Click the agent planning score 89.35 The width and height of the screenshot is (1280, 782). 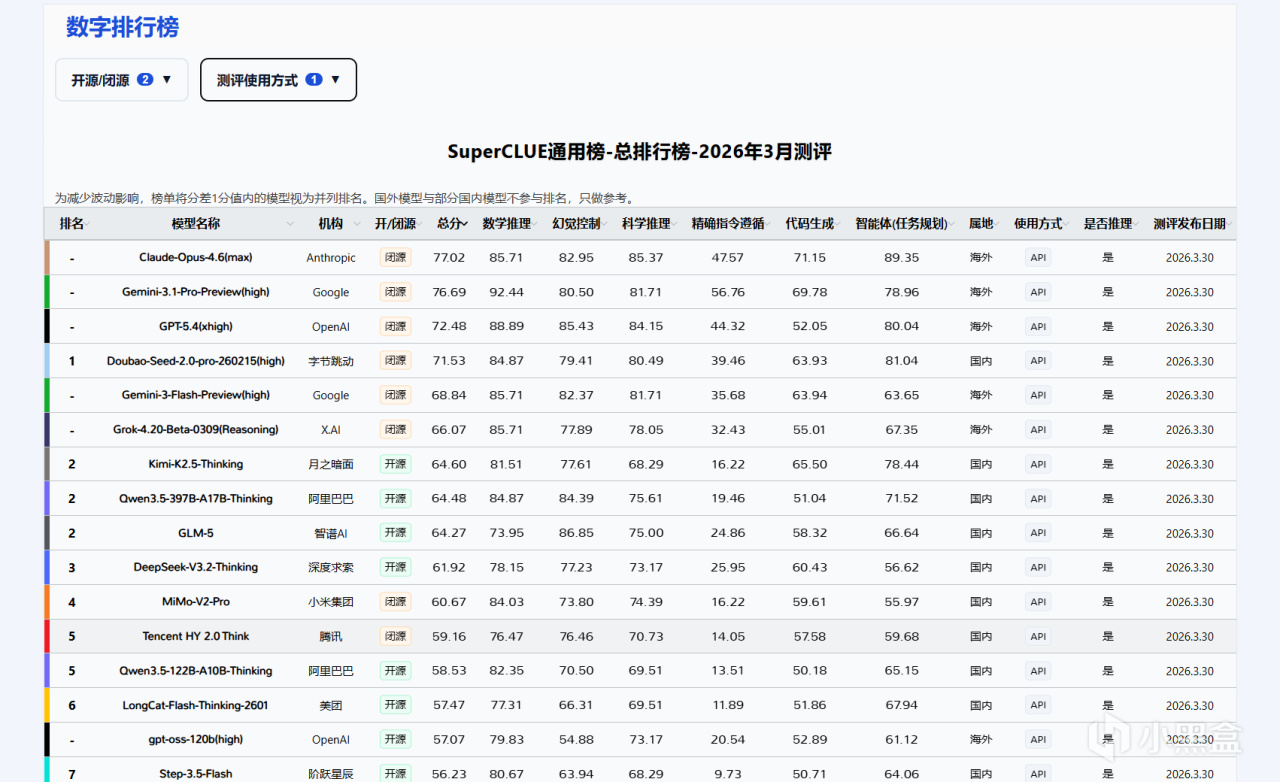coord(901,258)
